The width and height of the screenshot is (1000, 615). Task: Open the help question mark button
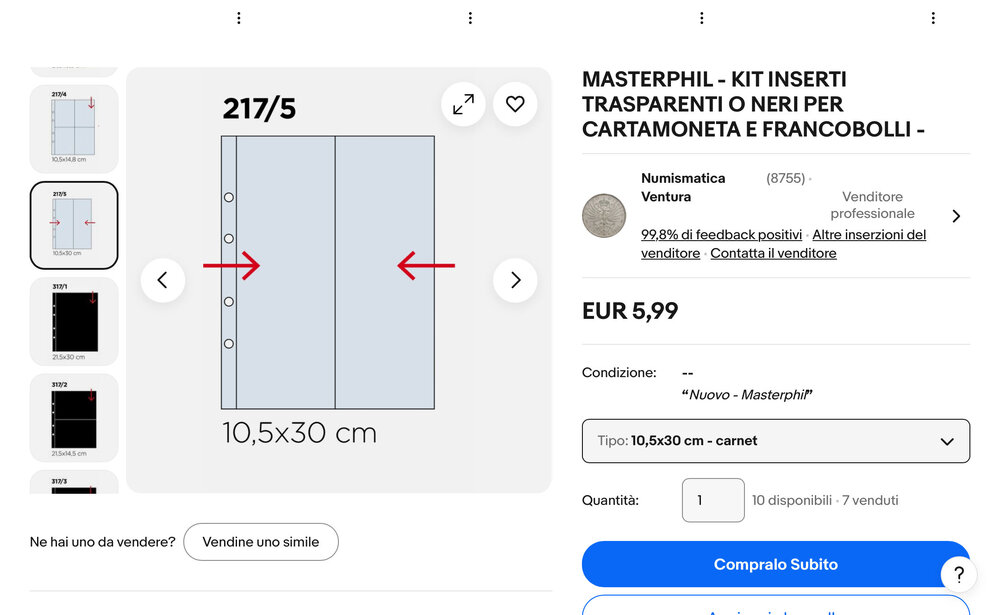point(958,575)
